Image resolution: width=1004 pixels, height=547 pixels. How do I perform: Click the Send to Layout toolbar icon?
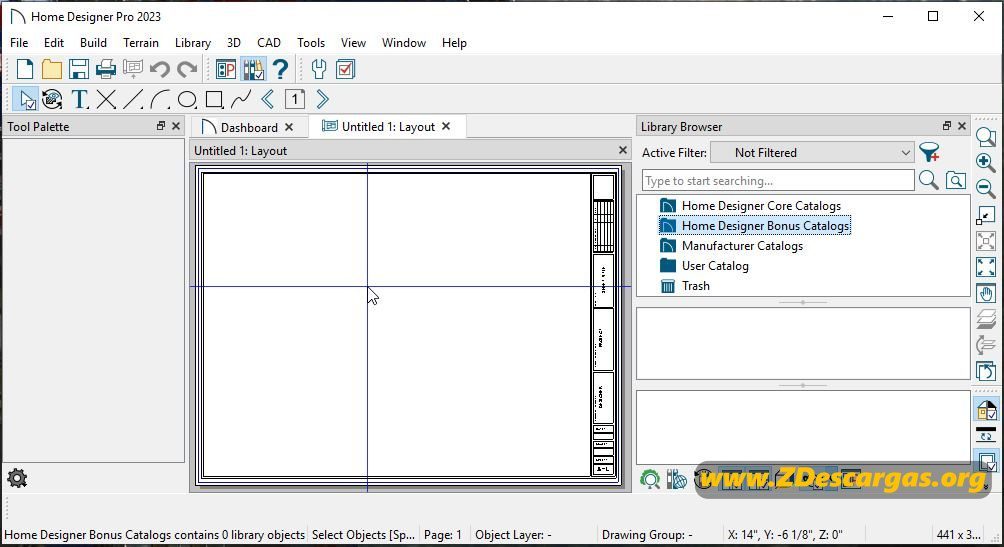pos(133,69)
